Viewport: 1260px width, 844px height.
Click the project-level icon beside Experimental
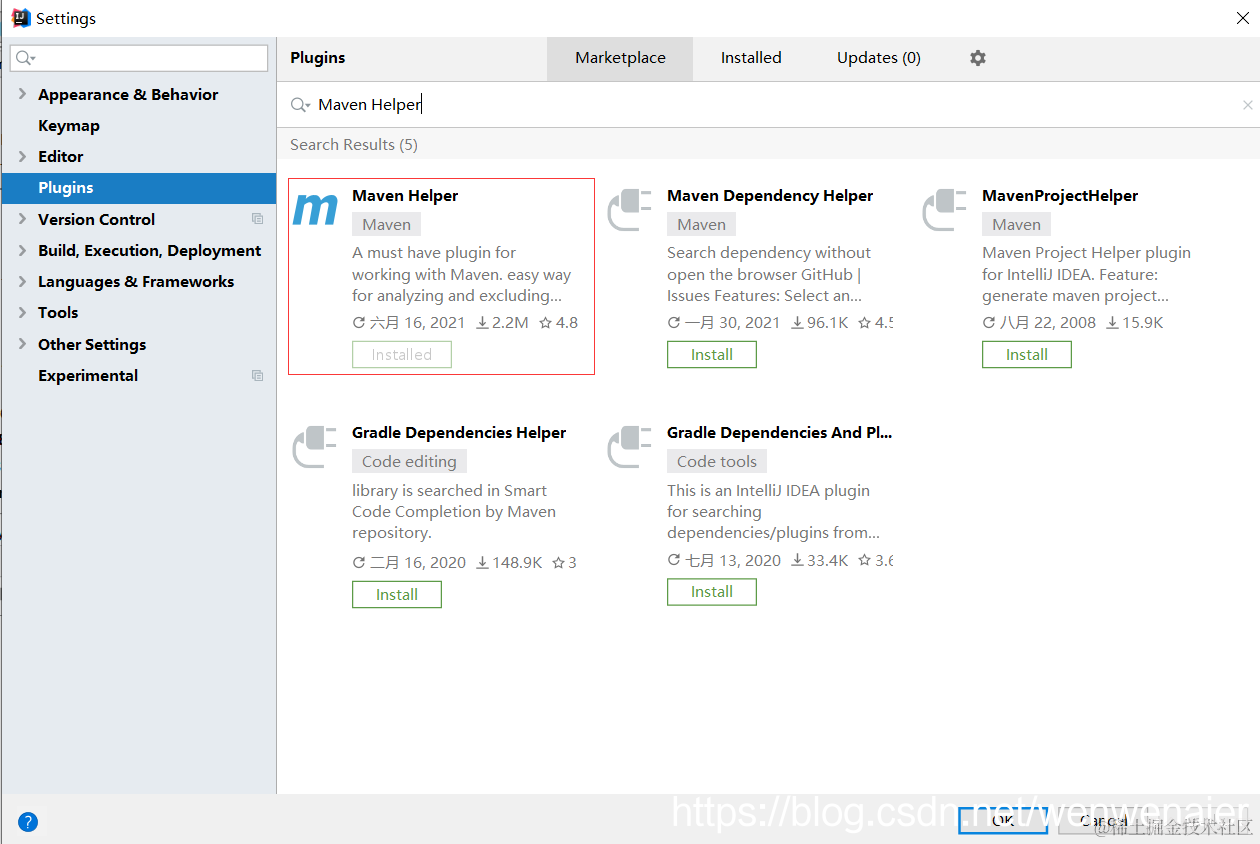(257, 376)
